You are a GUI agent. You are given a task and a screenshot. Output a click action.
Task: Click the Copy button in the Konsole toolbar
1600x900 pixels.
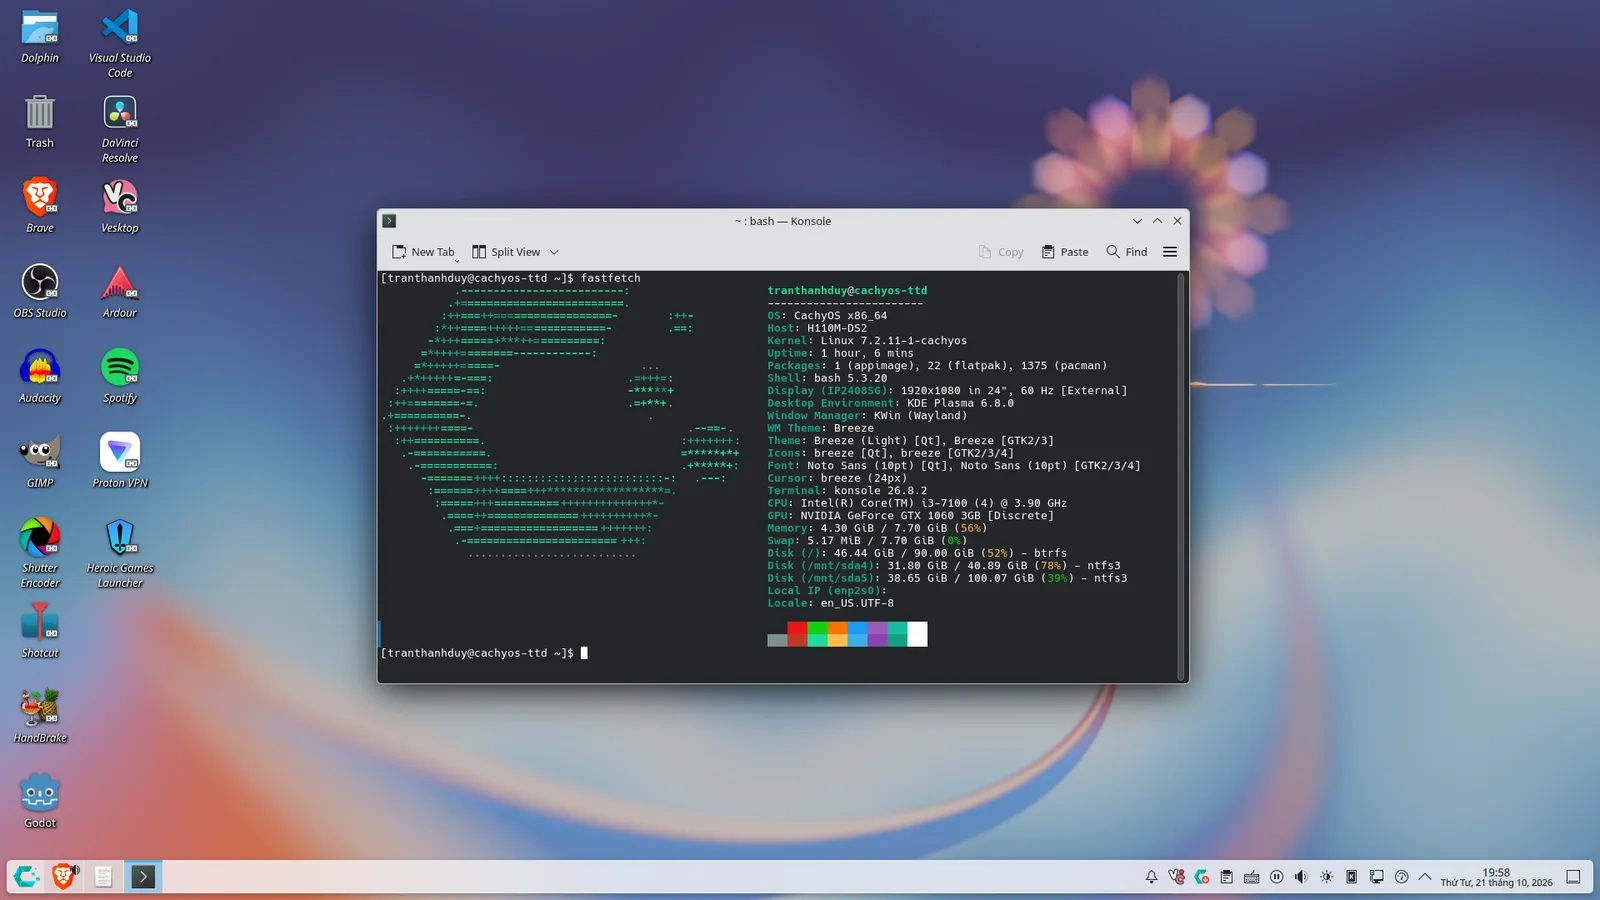click(1001, 252)
